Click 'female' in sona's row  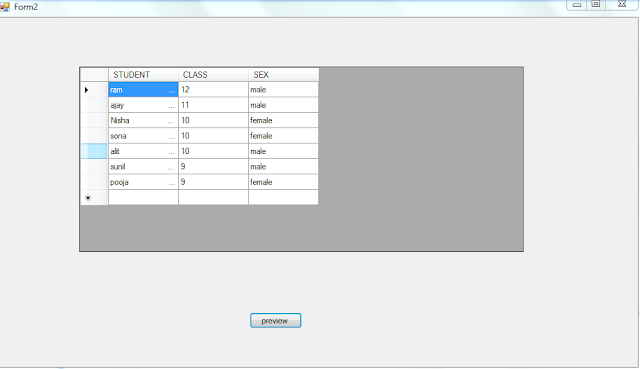[x=283, y=136]
